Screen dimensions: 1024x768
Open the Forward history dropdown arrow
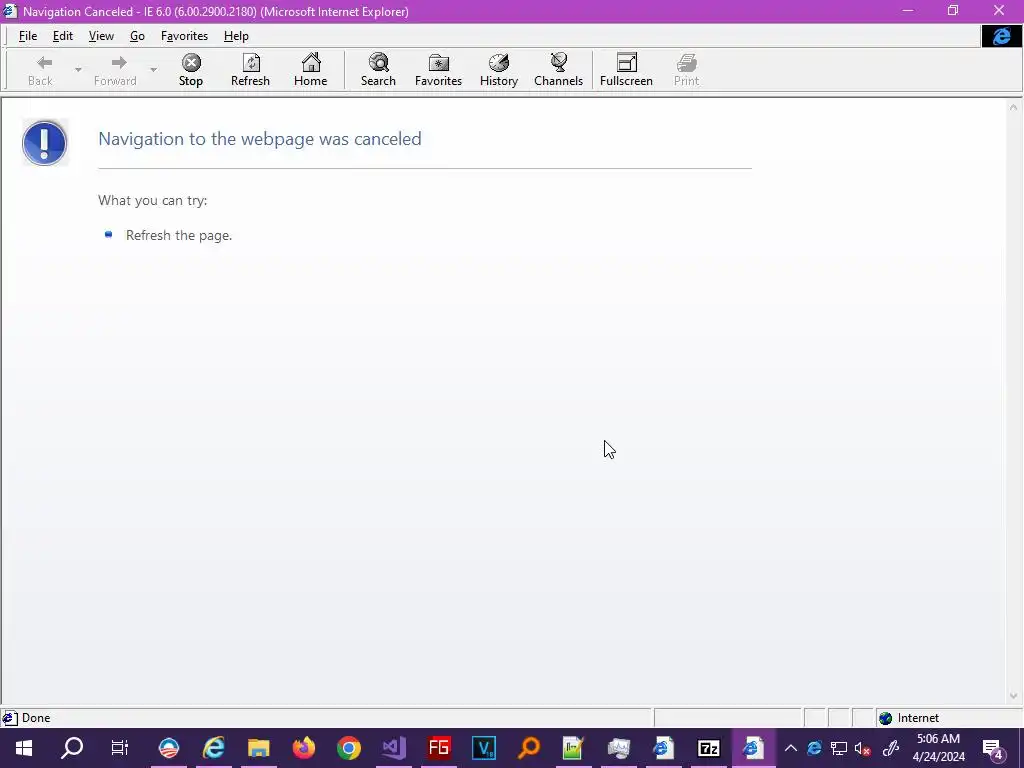point(153,70)
